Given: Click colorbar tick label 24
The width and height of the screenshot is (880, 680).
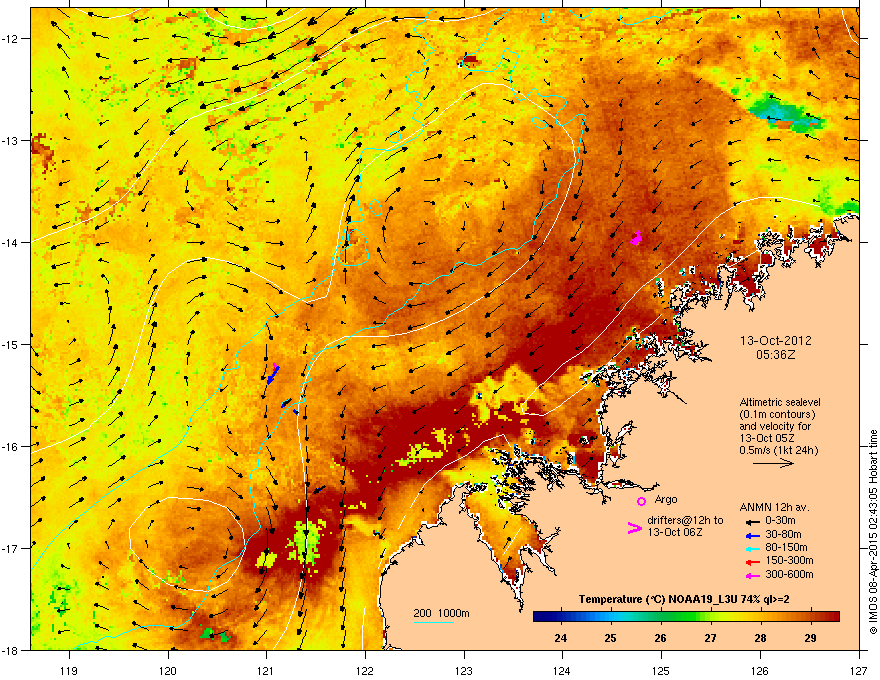Looking at the screenshot, I should point(560,638).
